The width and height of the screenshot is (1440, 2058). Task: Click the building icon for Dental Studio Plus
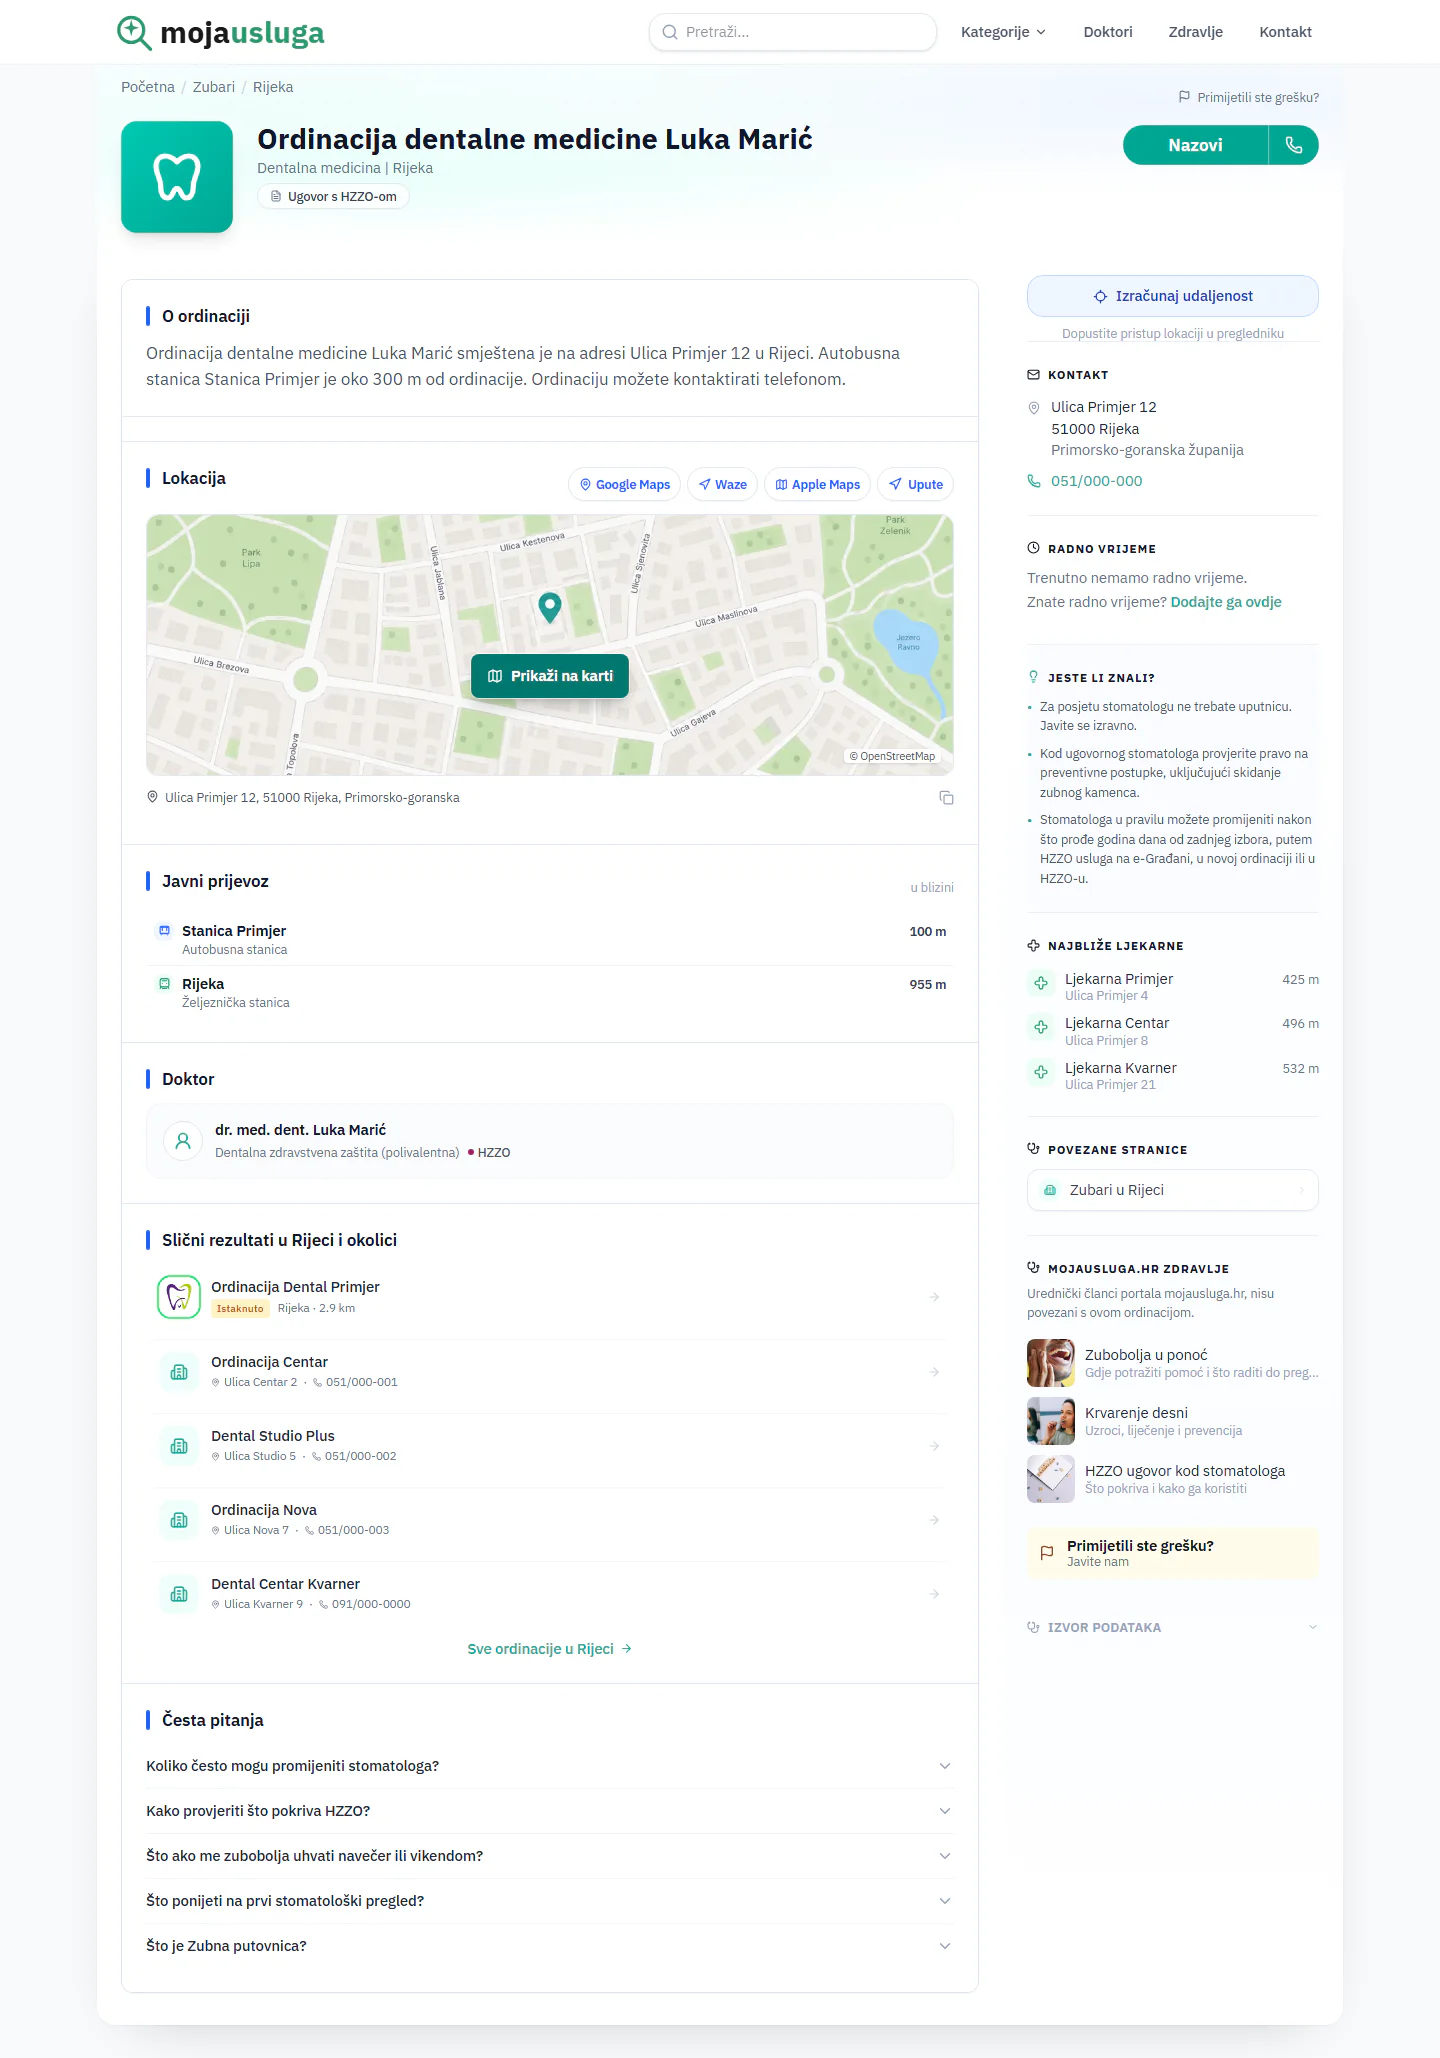(179, 1446)
